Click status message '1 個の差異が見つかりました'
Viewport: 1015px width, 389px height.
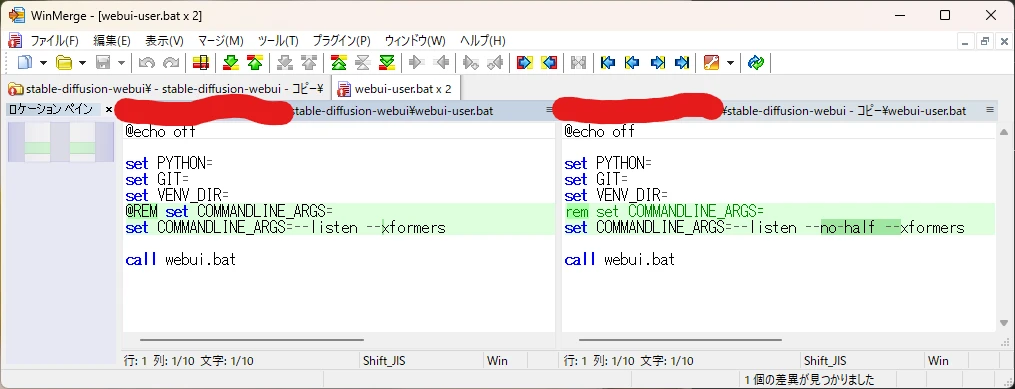(809, 379)
